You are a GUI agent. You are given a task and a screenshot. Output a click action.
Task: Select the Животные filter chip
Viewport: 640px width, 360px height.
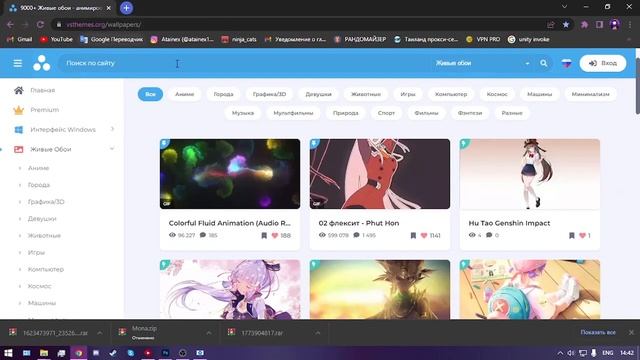click(366, 94)
